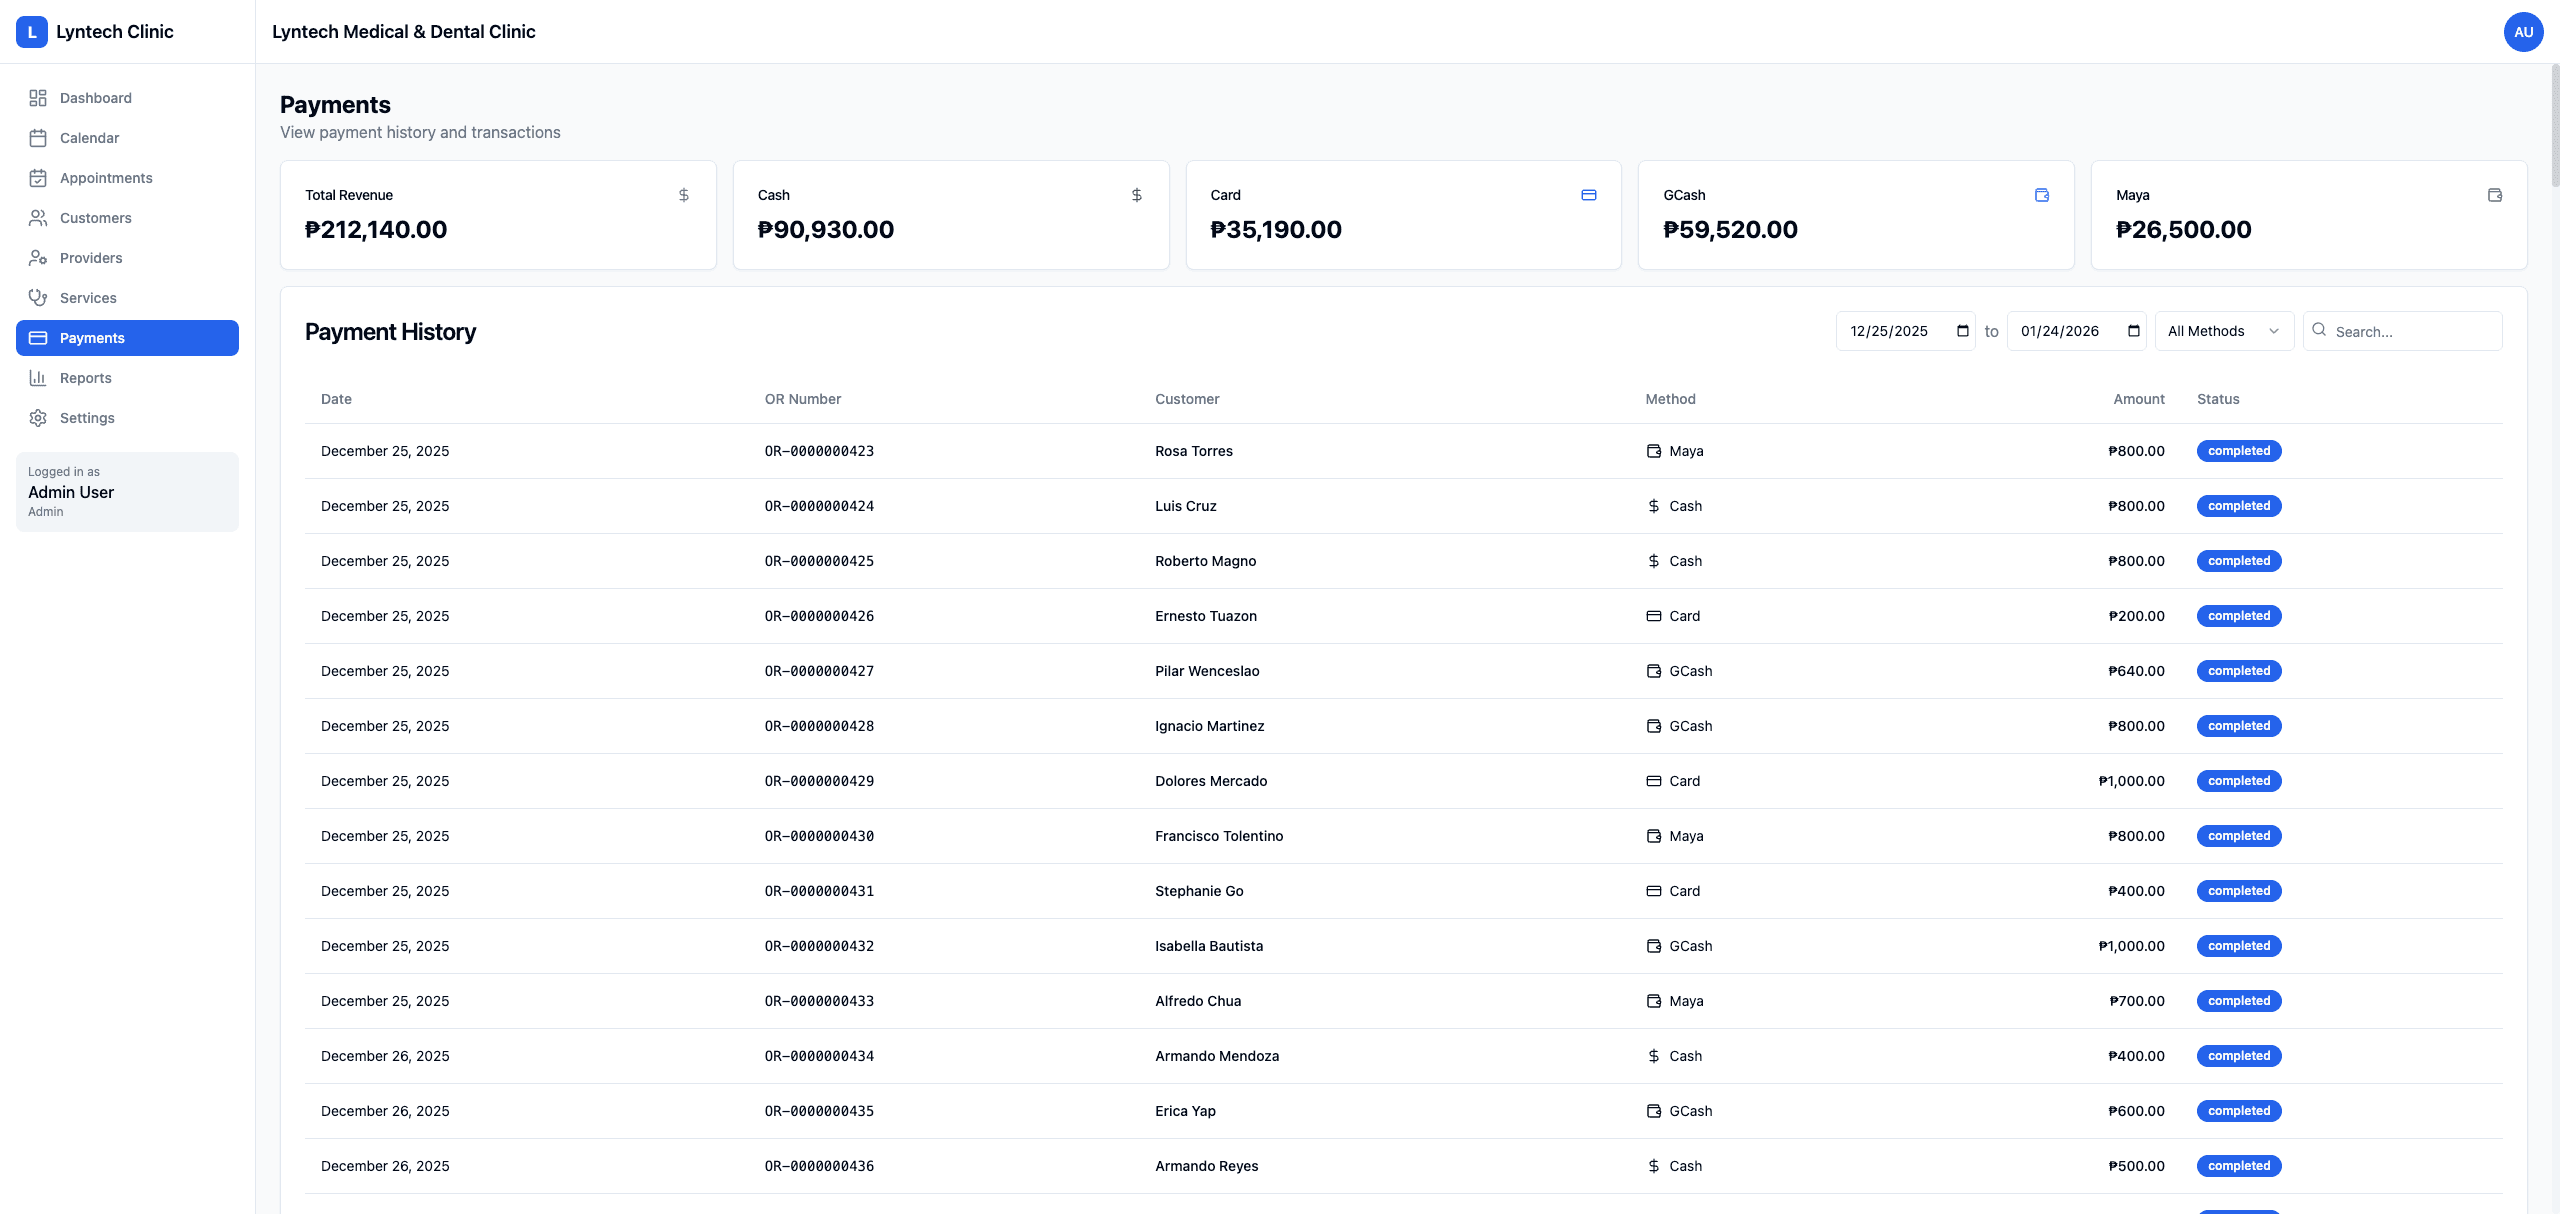The width and height of the screenshot is (2560, 1214).
Task: Click OR-0000000427 in the table
Action: pos(819,671)
